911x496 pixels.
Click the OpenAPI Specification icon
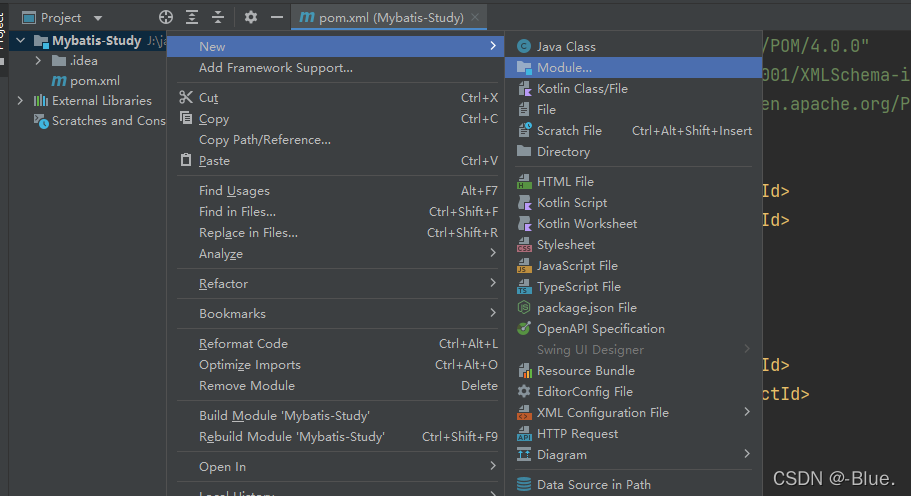click(524, 329)
